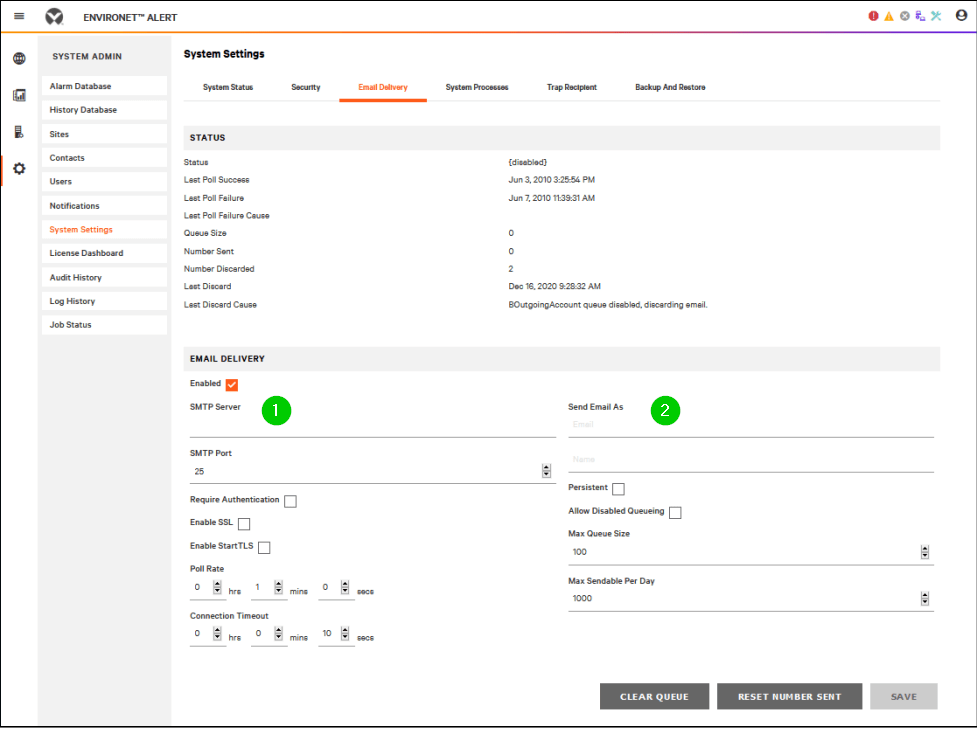This screenshot has width=977, height=729.
Task: Click 'Jun 3, 2010 3:25:54 PM' value
Action: [x=551, y=179]
